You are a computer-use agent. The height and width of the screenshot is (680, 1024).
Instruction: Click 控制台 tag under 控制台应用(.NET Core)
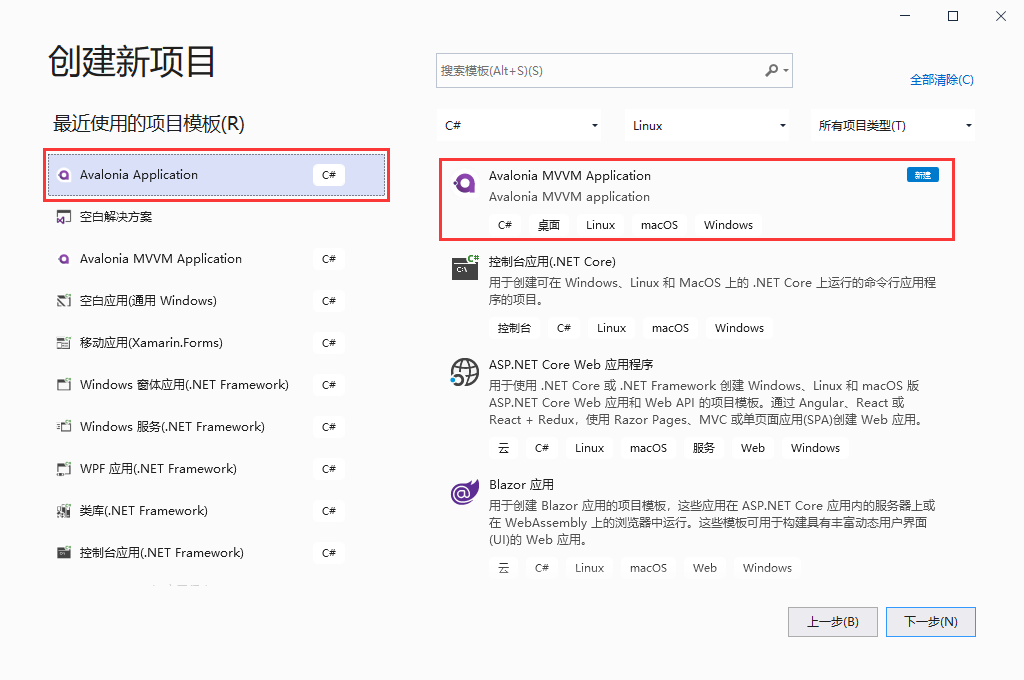[x=514, y=328]
